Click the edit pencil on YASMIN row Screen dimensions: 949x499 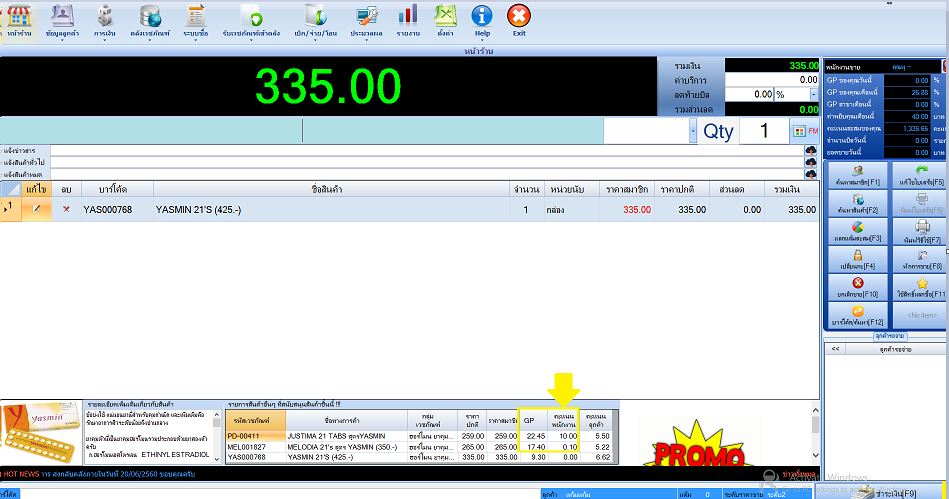tap(37, 210)
